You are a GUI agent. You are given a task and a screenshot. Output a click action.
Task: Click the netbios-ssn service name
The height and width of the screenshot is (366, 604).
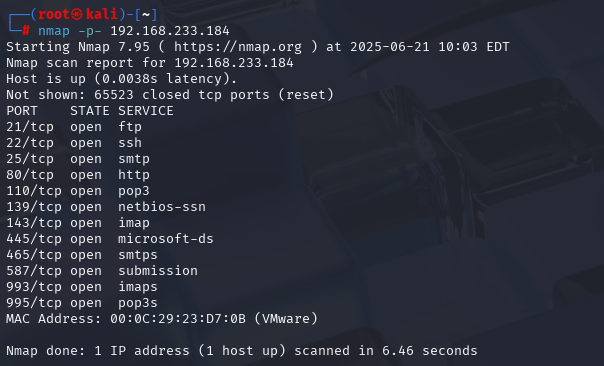pyautogui.click(x=162, y=207)
